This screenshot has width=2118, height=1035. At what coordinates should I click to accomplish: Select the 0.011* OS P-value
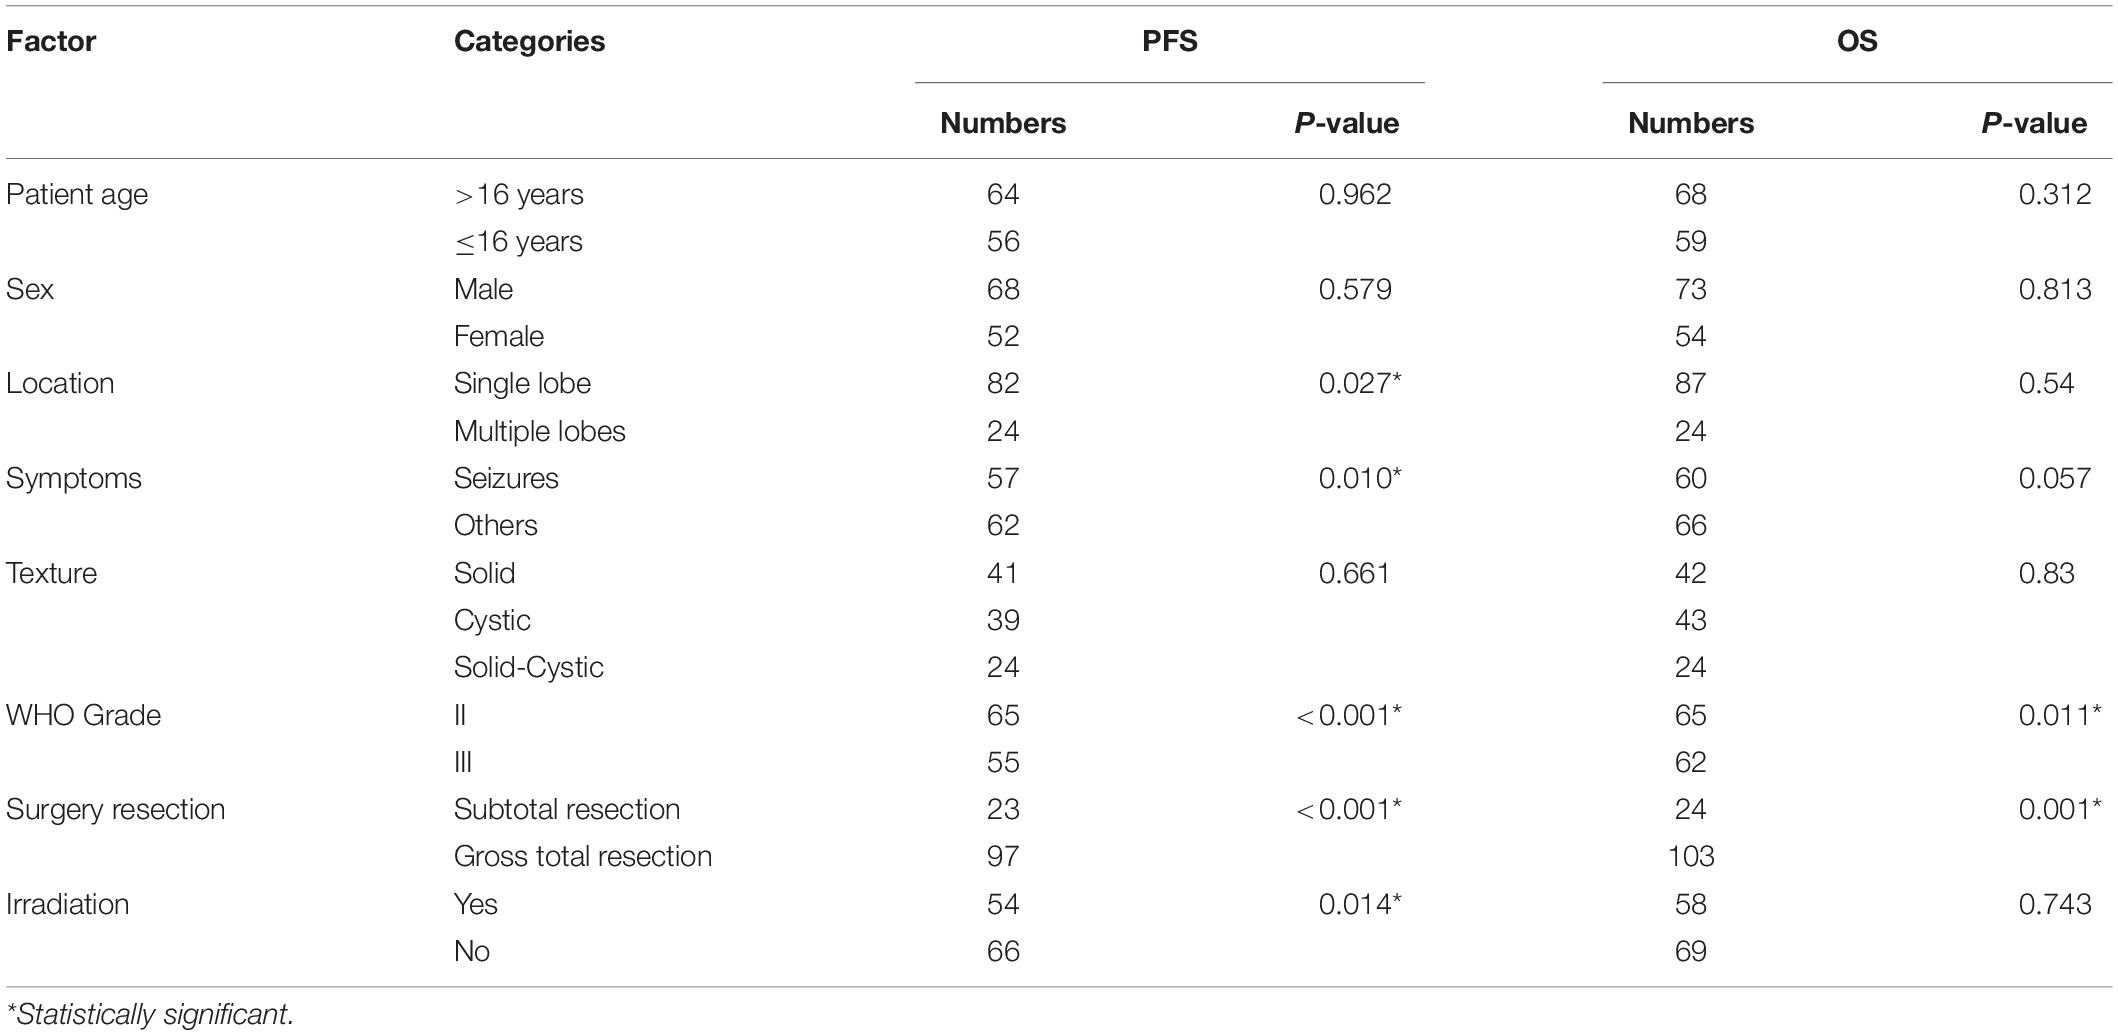point(2059,715)
